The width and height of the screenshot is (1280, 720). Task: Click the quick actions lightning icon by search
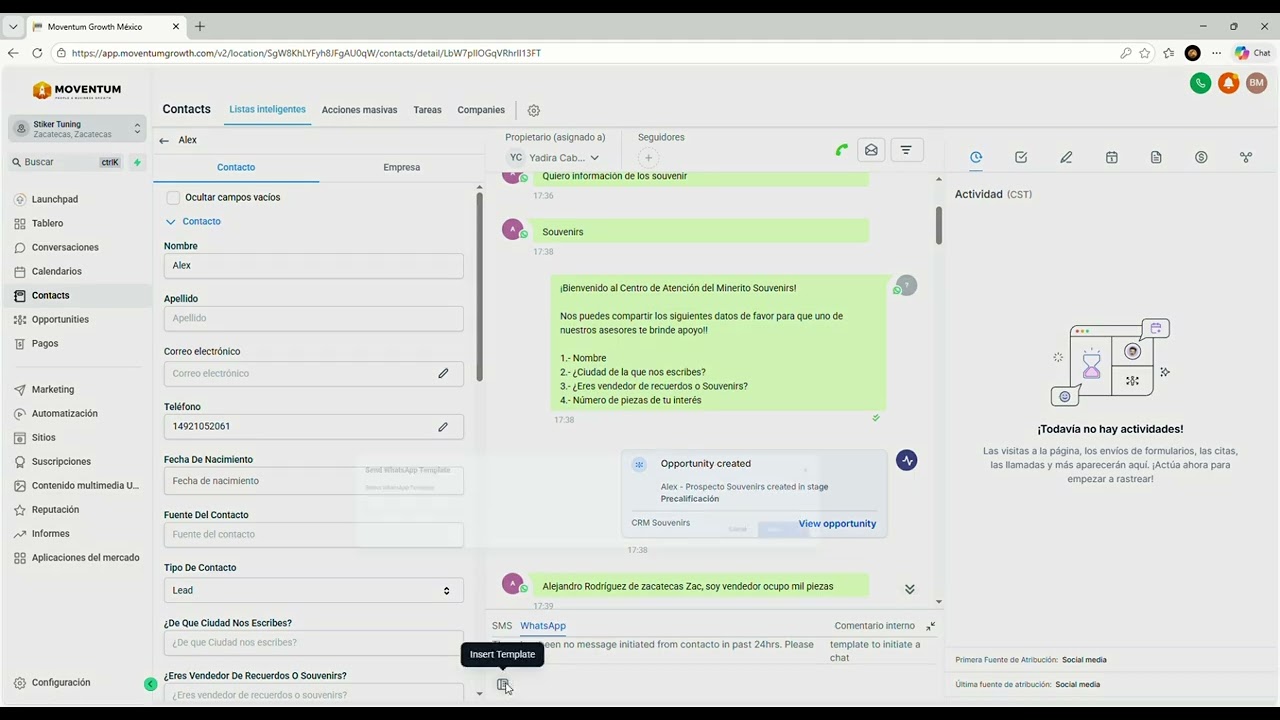[137, 162]
